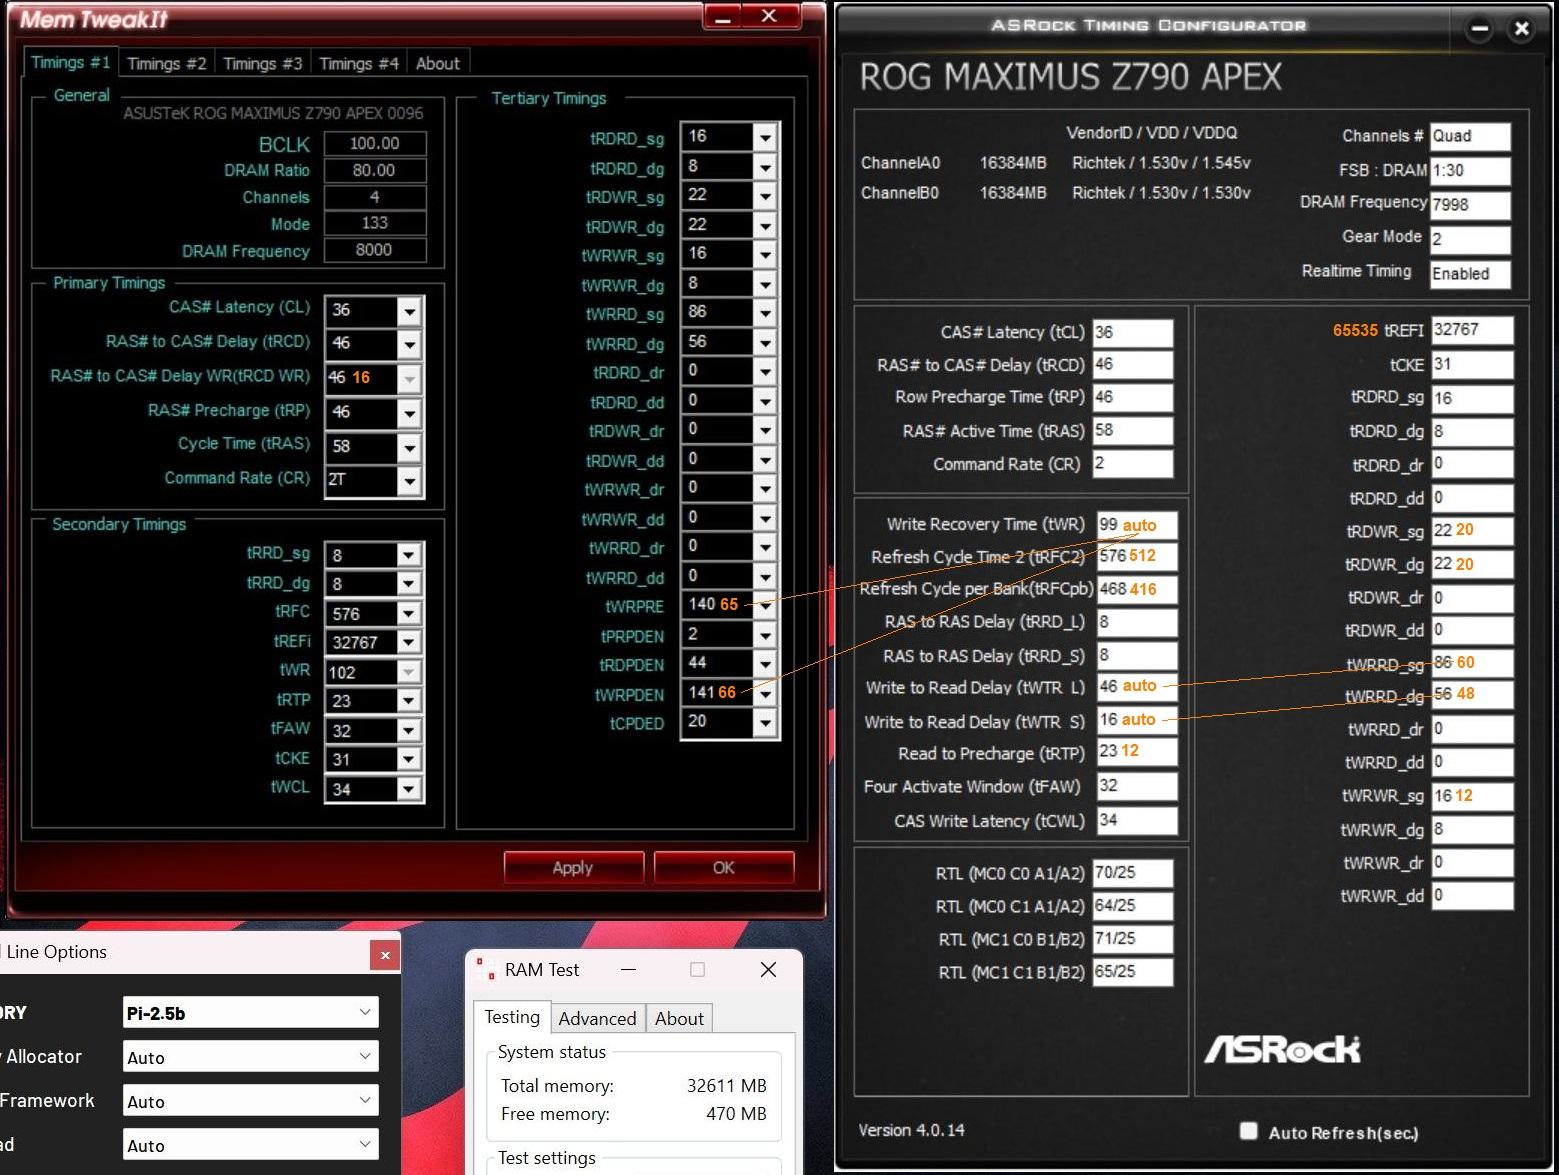
Task: Click the Version 4.0.14 text
Action: pos(911,1130)
